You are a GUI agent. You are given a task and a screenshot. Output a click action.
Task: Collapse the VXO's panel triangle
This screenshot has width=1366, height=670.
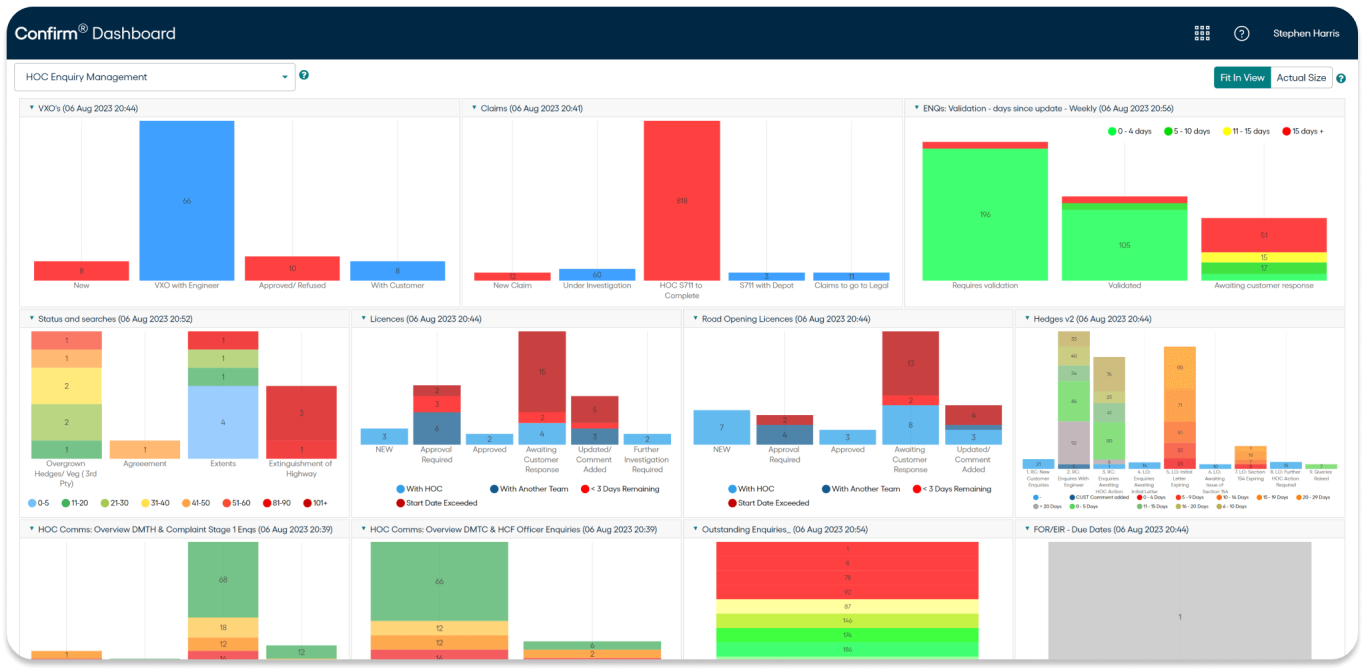(31, 108)
